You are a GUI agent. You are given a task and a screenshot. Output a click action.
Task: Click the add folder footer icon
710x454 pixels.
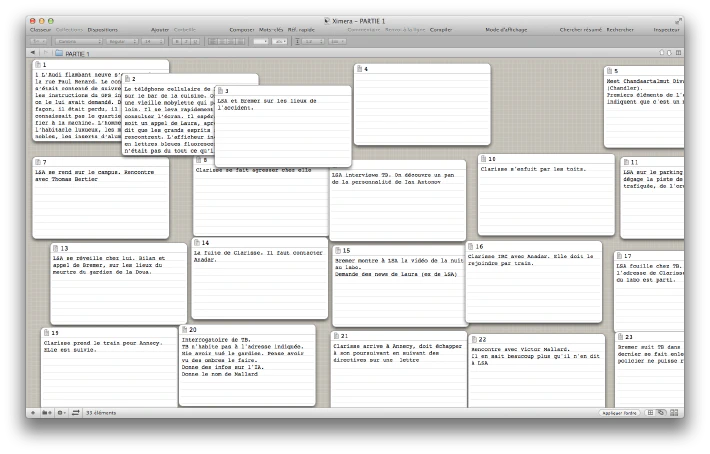47,412
